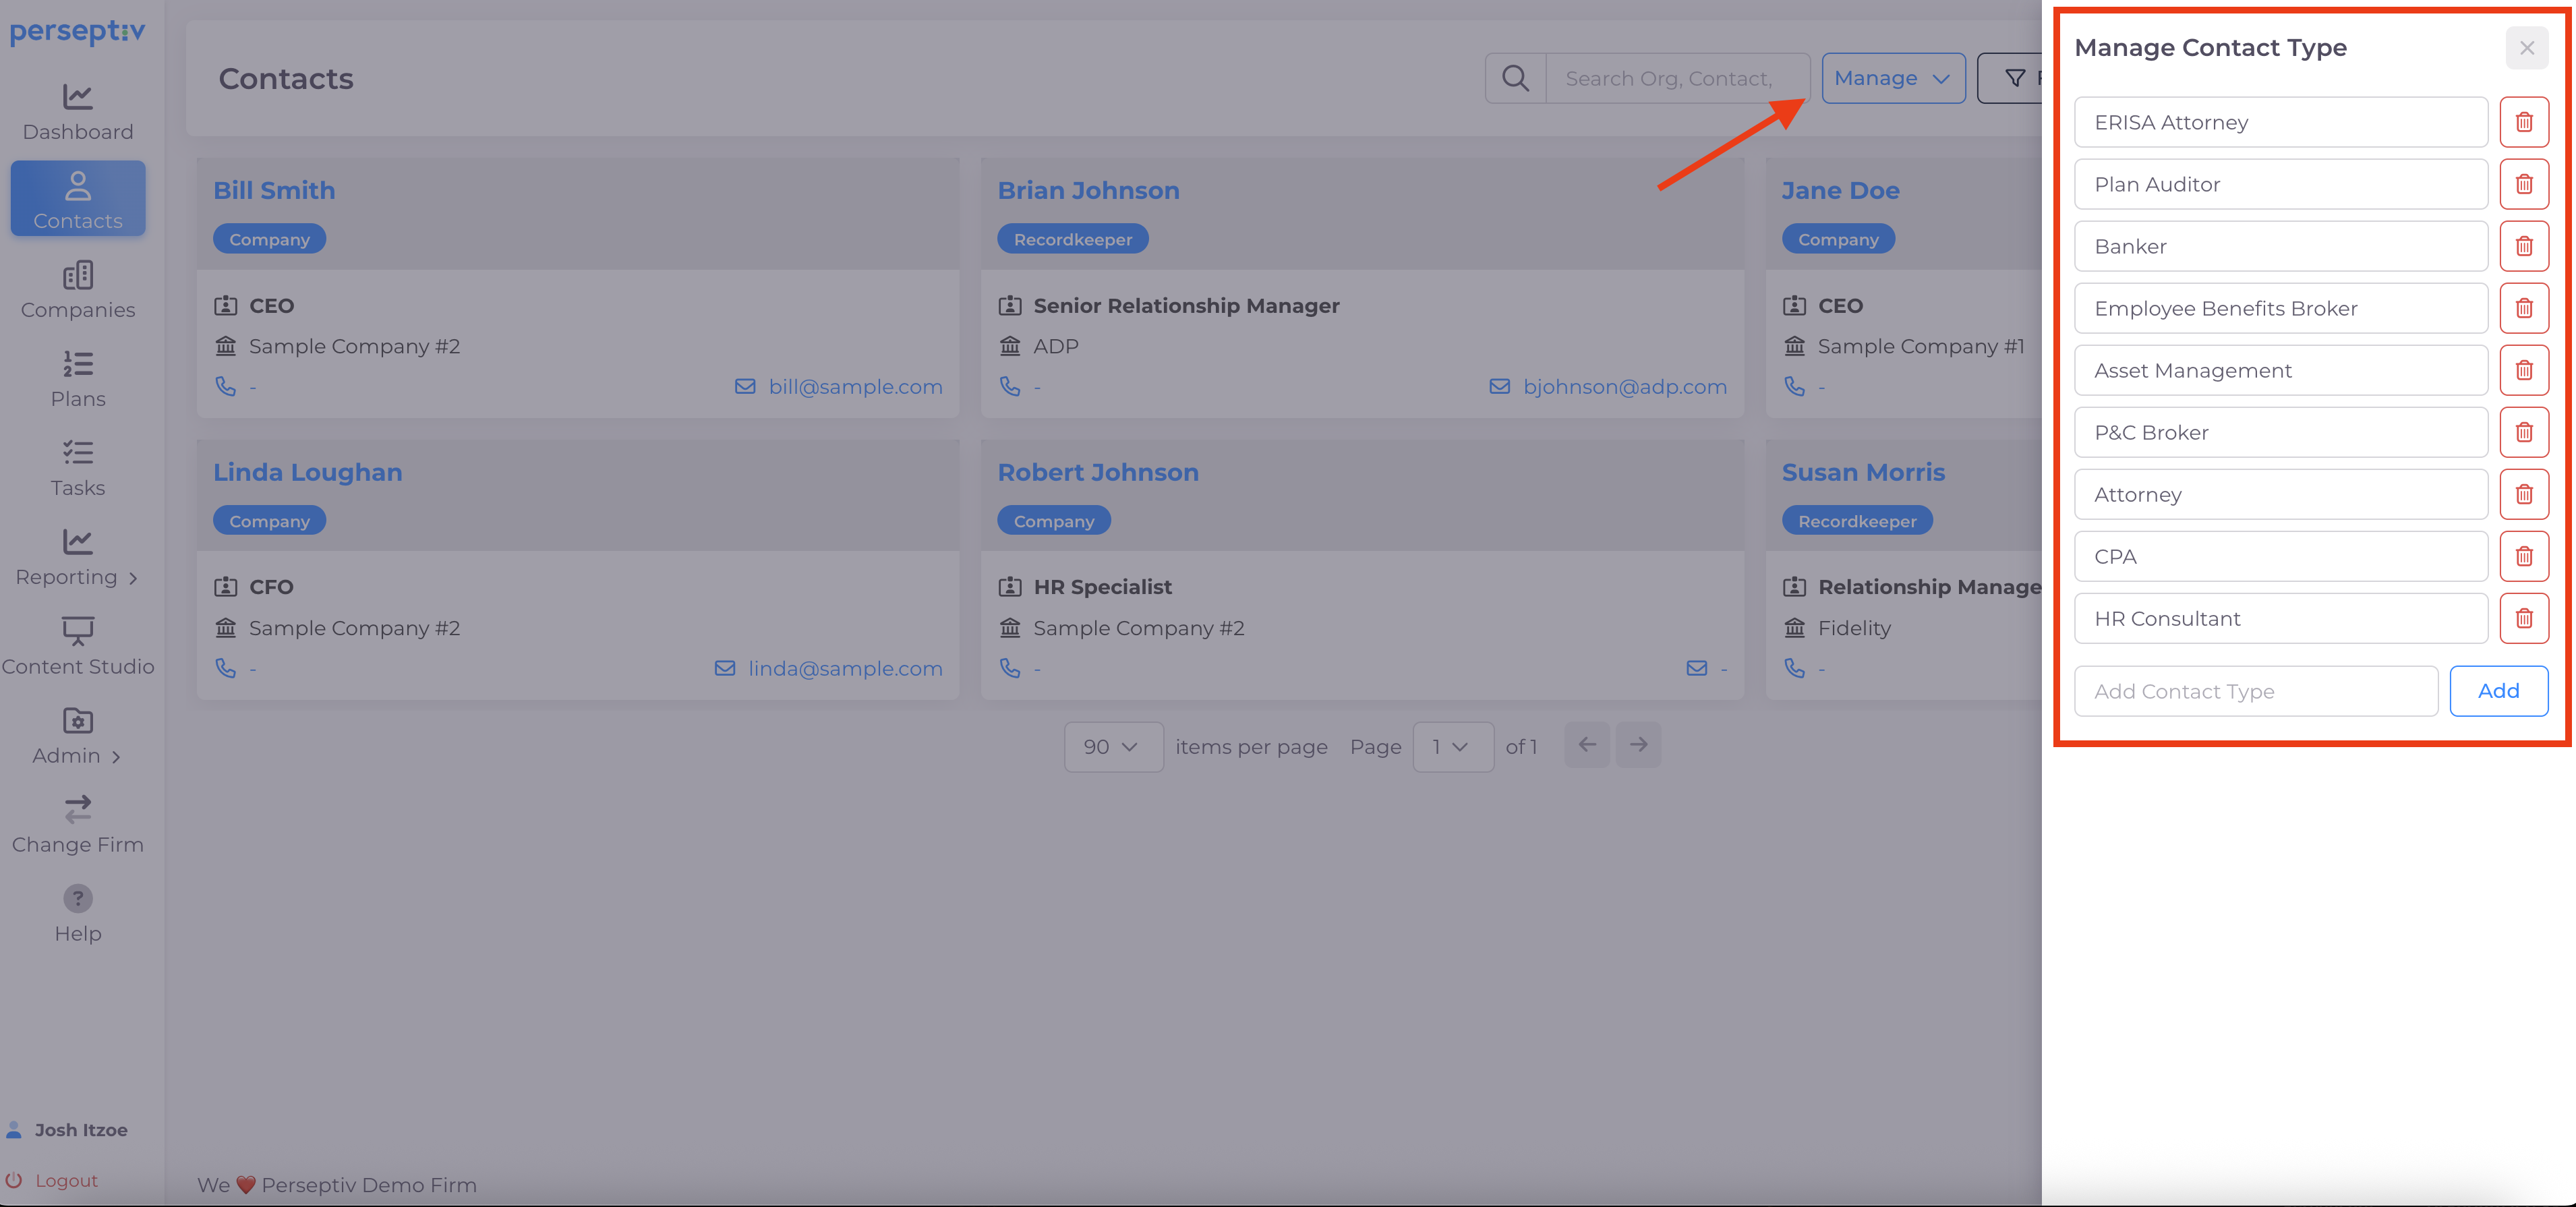This screenshot has height=1207, width=2576.
Task: Delete the P&C Broker entry
Action: [2523, 432]
